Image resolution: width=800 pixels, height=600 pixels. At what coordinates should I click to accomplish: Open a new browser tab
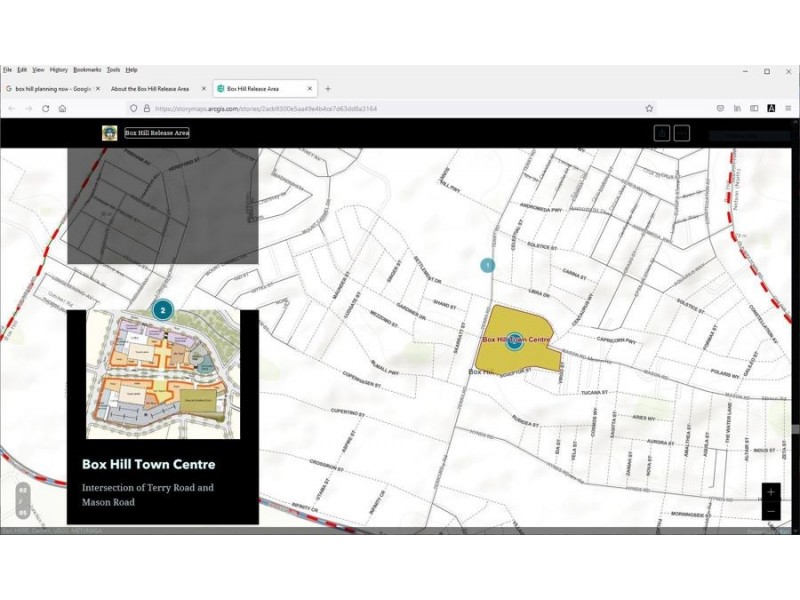point(328,88)
